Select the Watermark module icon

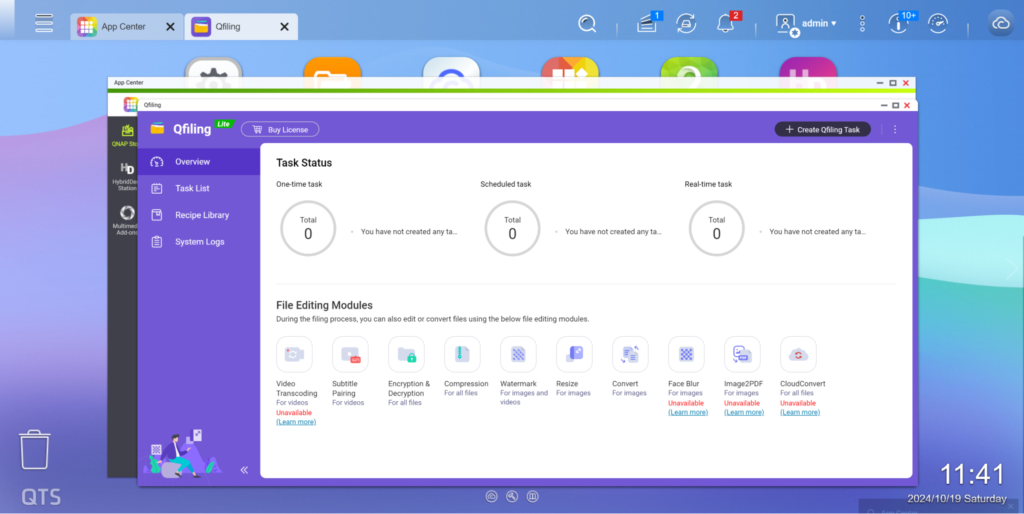[x=518, y=354]
